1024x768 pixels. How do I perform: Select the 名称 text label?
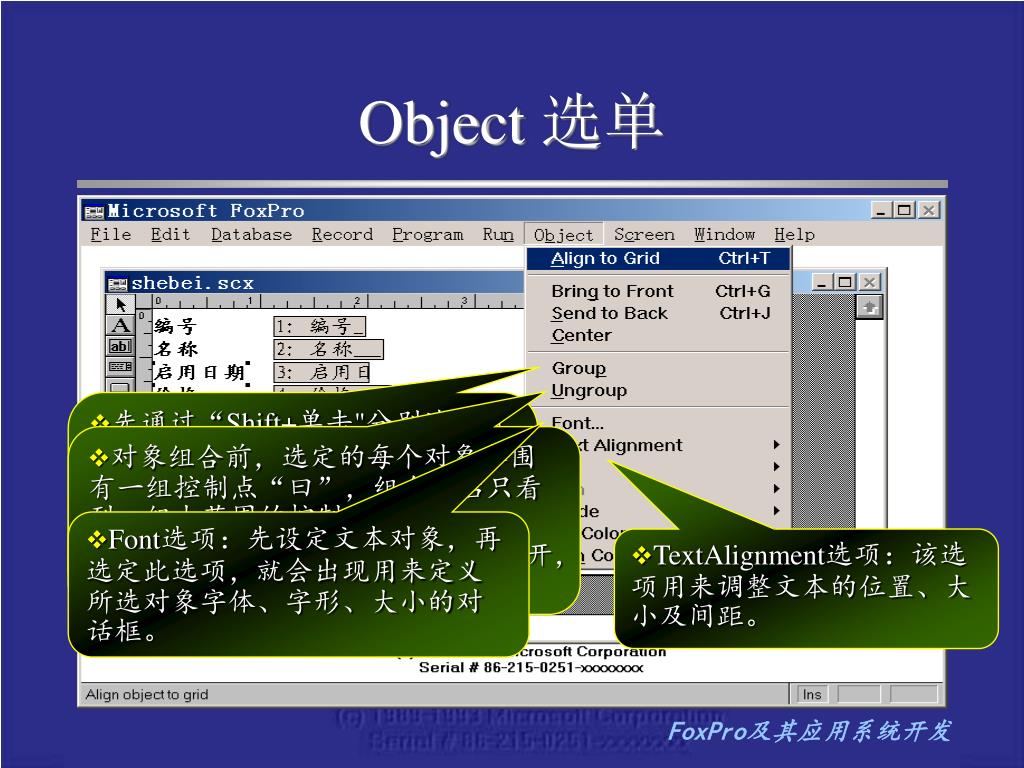[x=176, y=349]
